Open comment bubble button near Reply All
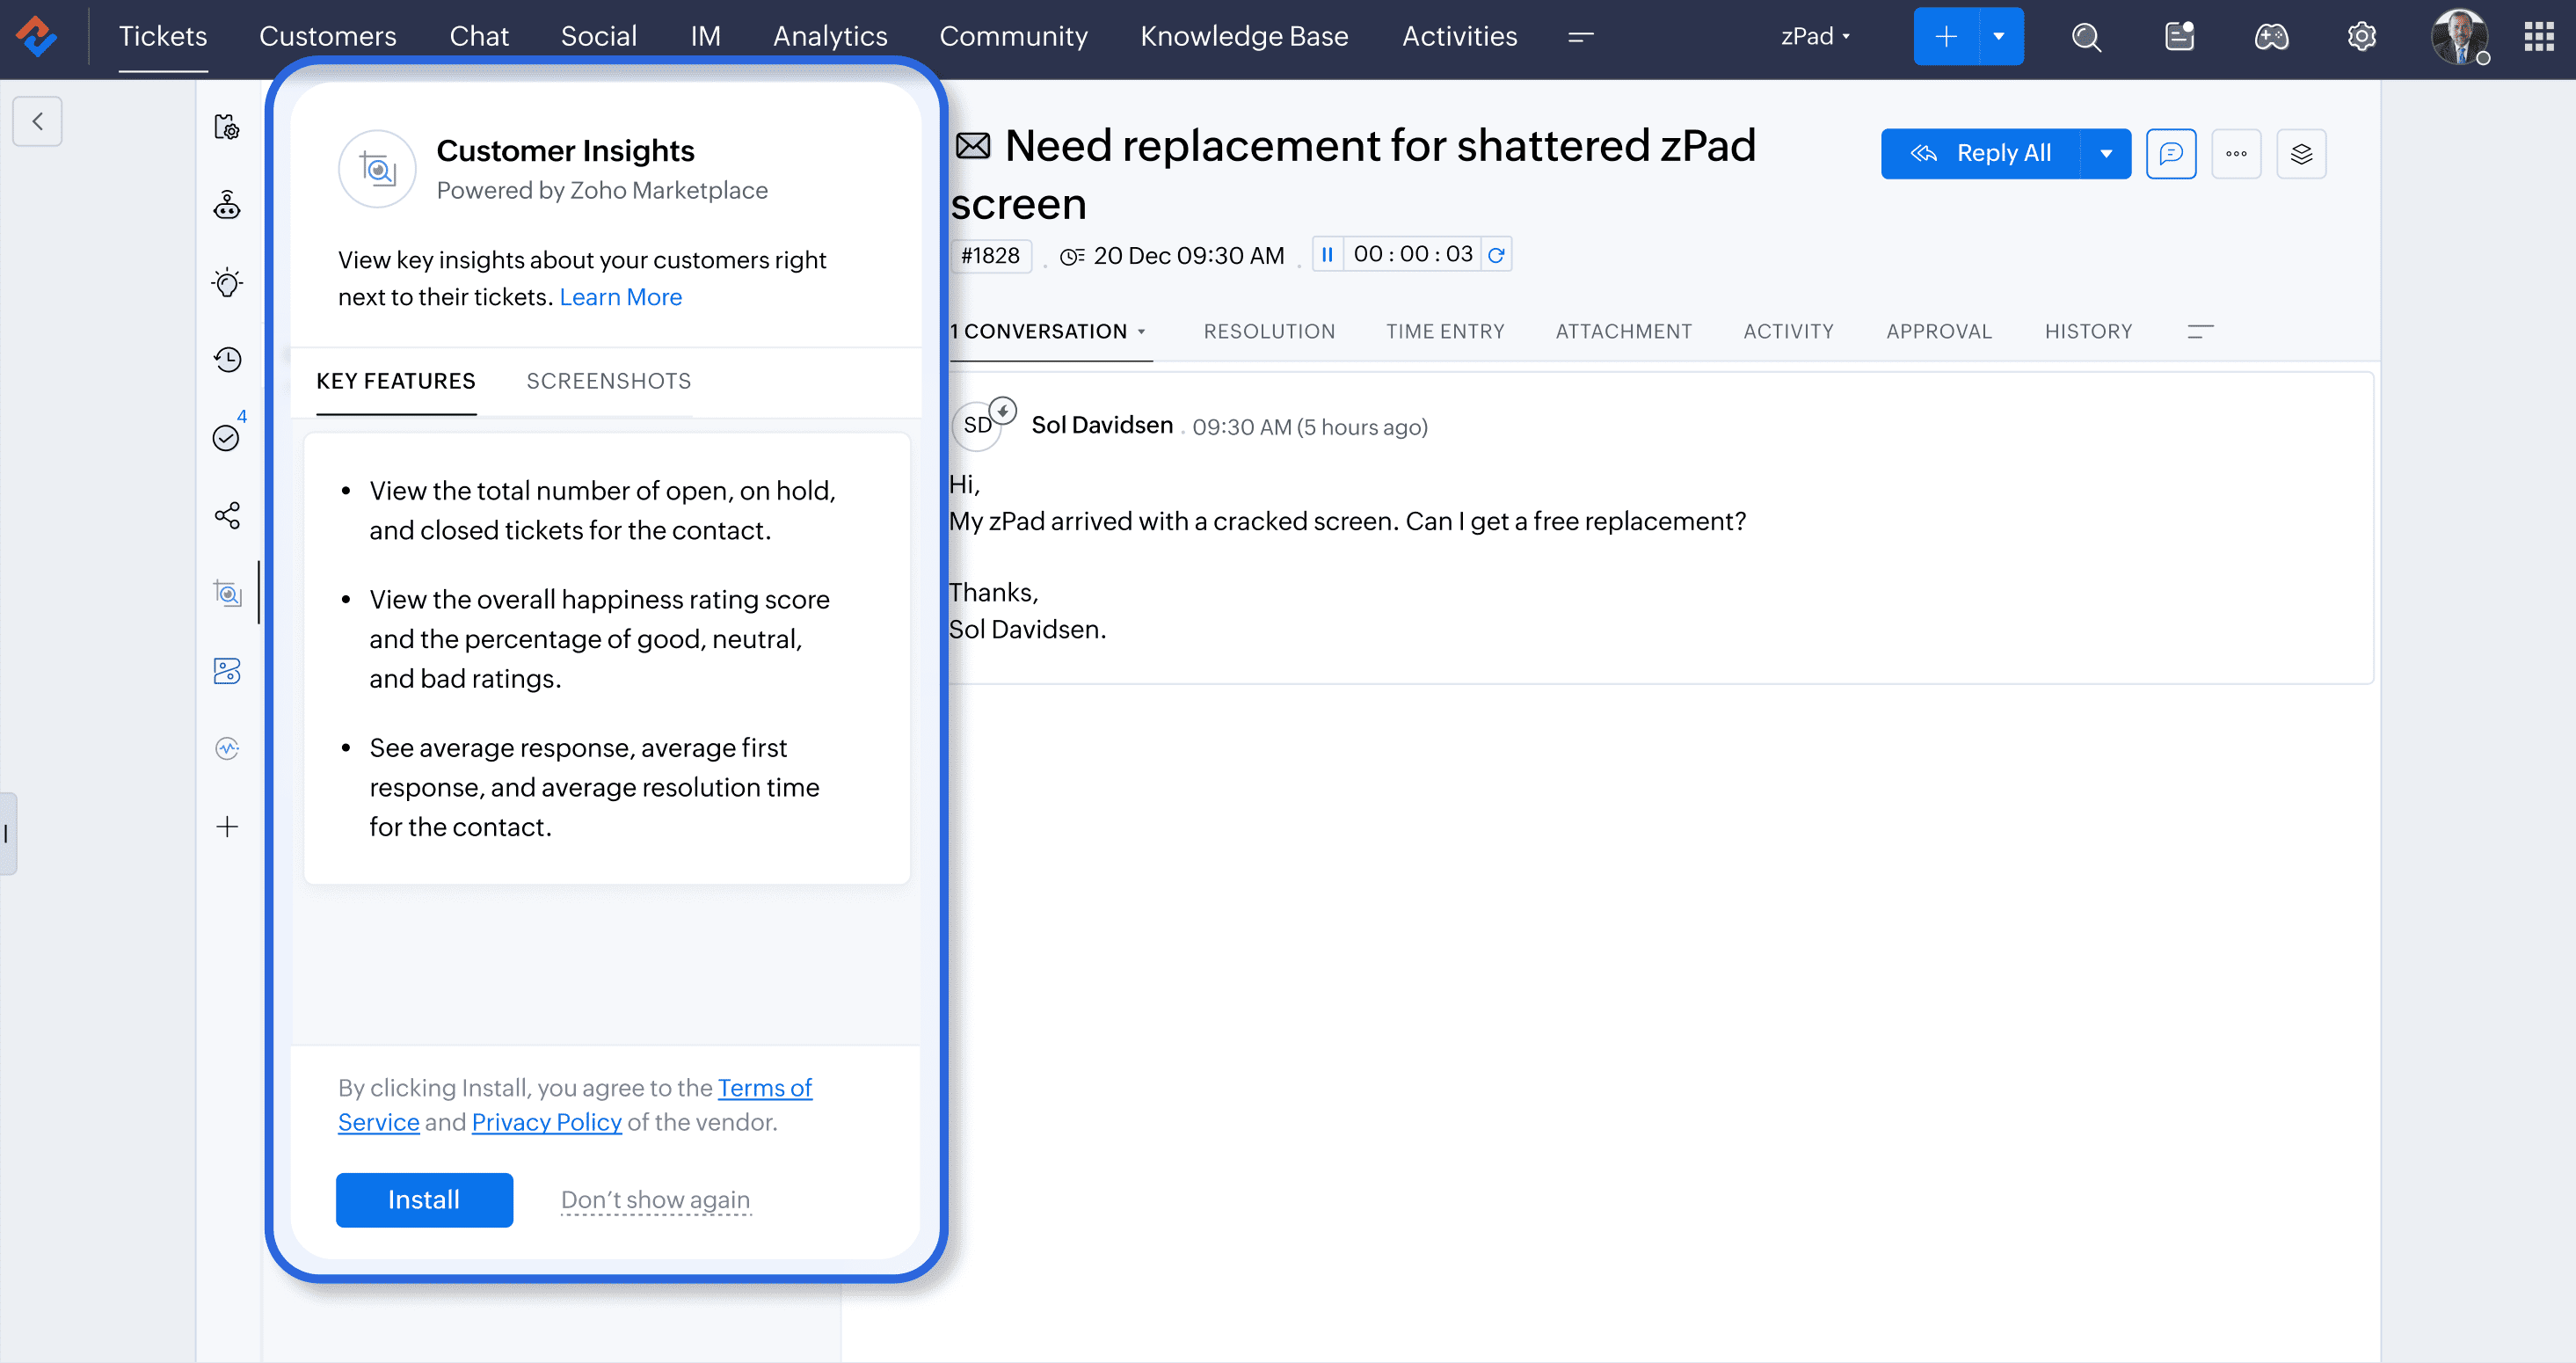Viewport: 2576px width, 1363px height. [x=2170, y=154]
